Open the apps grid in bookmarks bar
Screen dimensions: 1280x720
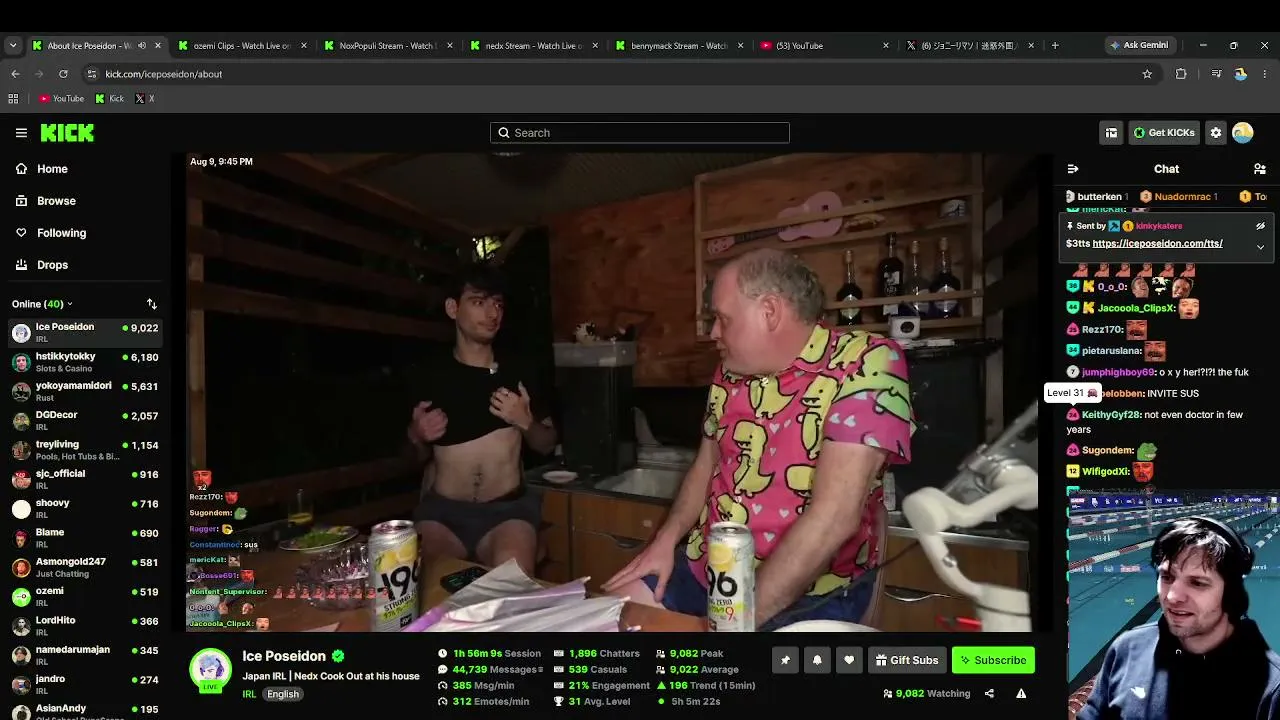coord(13,99)
